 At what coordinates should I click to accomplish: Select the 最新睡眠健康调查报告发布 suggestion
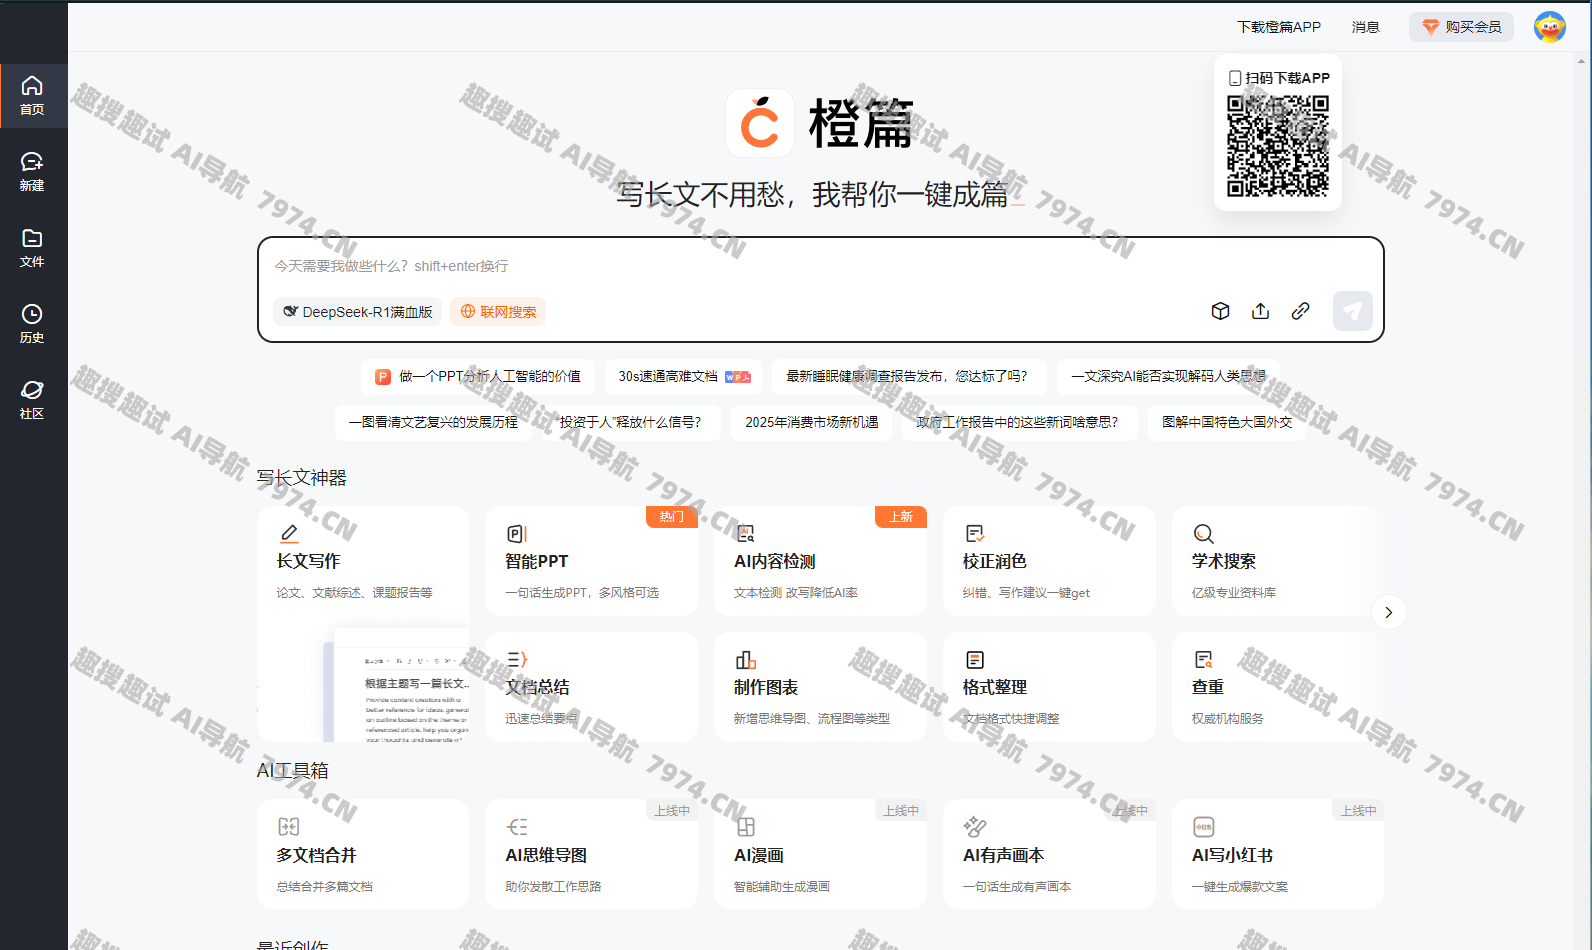(908, 376)
